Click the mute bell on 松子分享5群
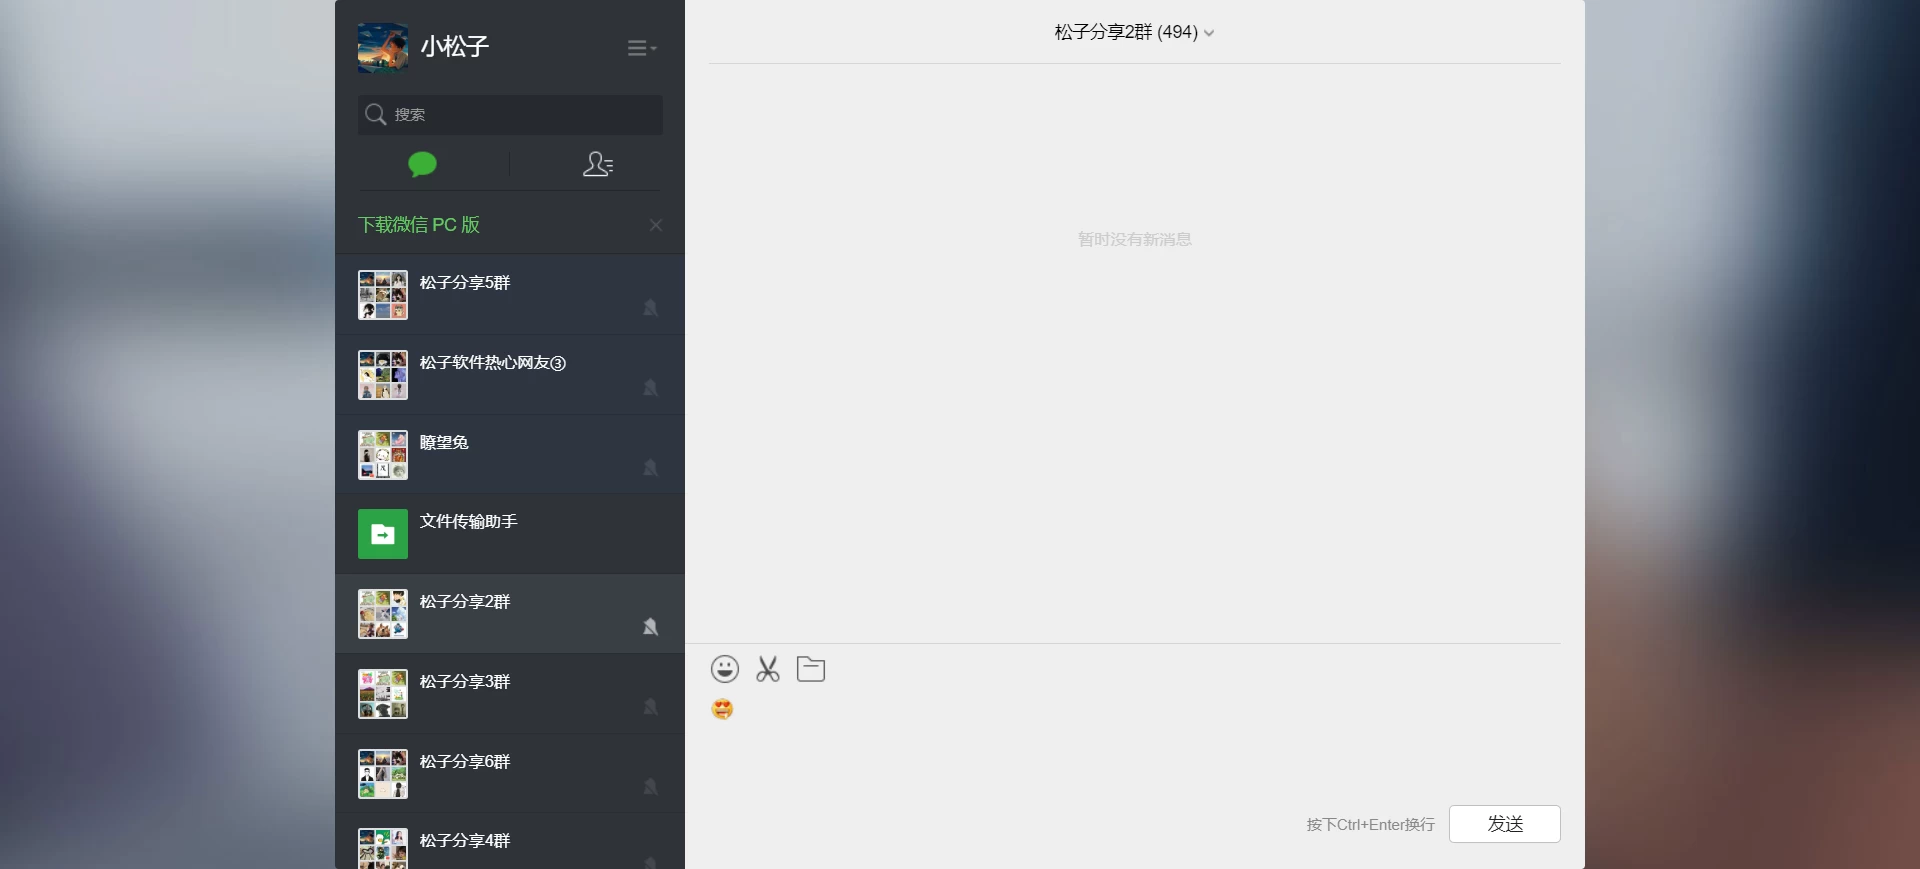The image size is (1920, 869). (650, 308)
